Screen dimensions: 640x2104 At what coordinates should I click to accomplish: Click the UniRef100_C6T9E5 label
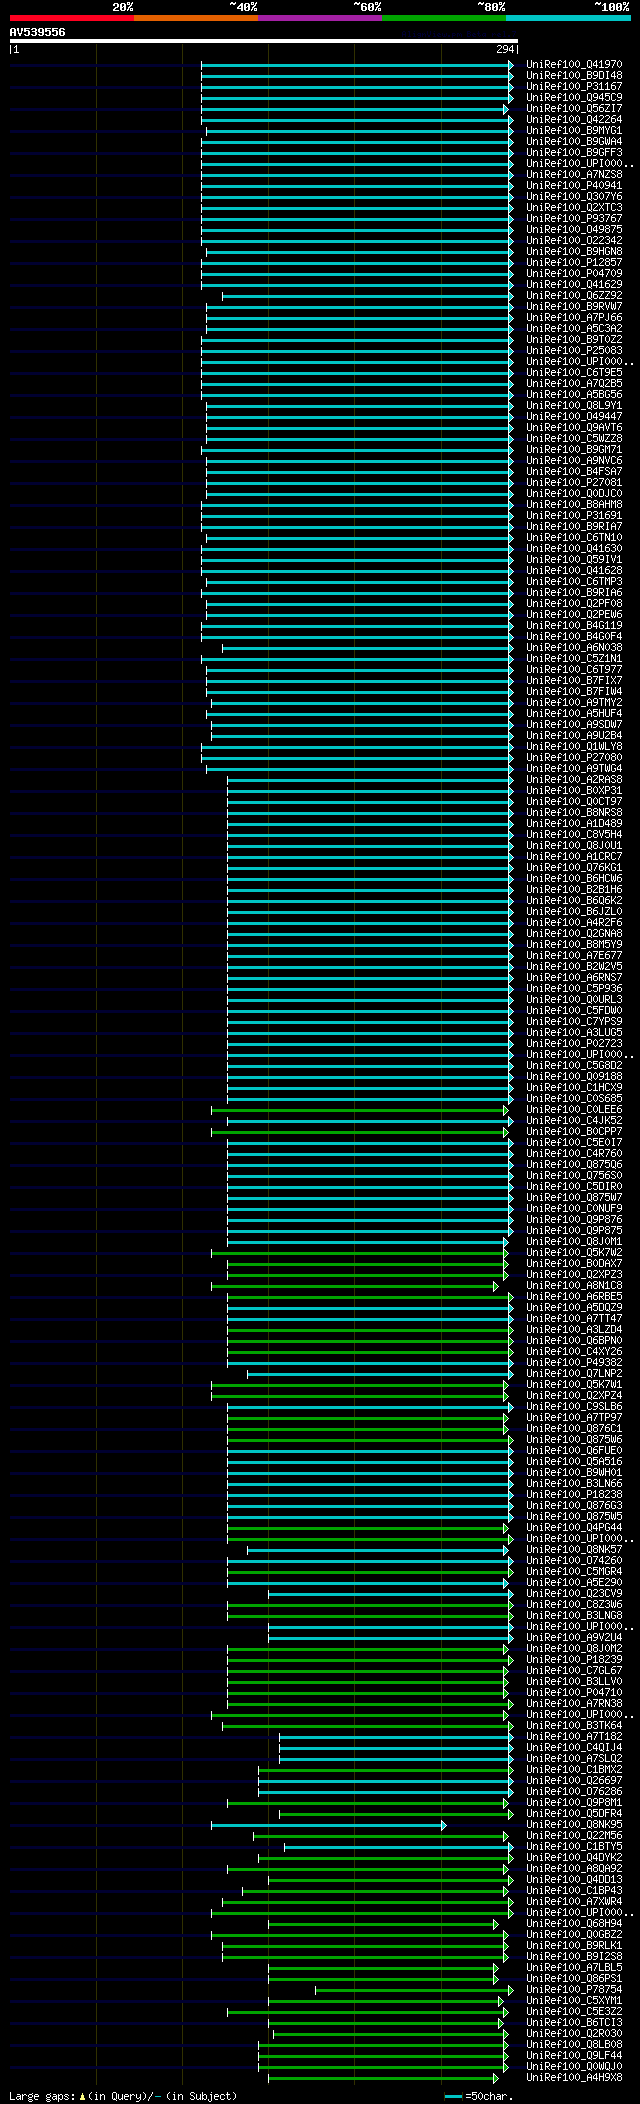[574, 373]
